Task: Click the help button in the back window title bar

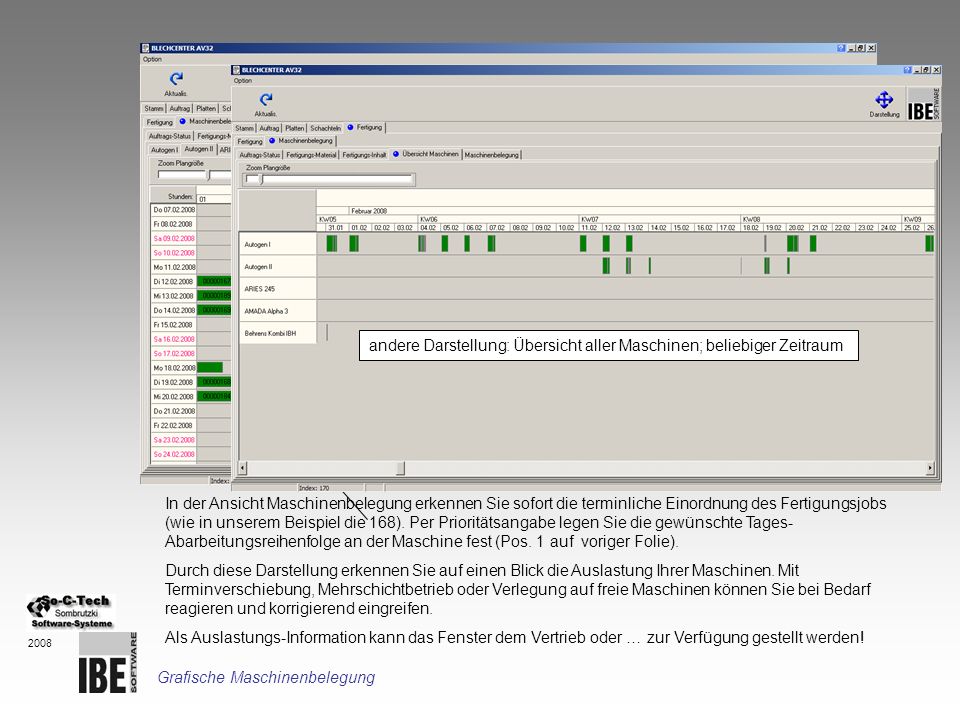Action: [x=841, y=48]
